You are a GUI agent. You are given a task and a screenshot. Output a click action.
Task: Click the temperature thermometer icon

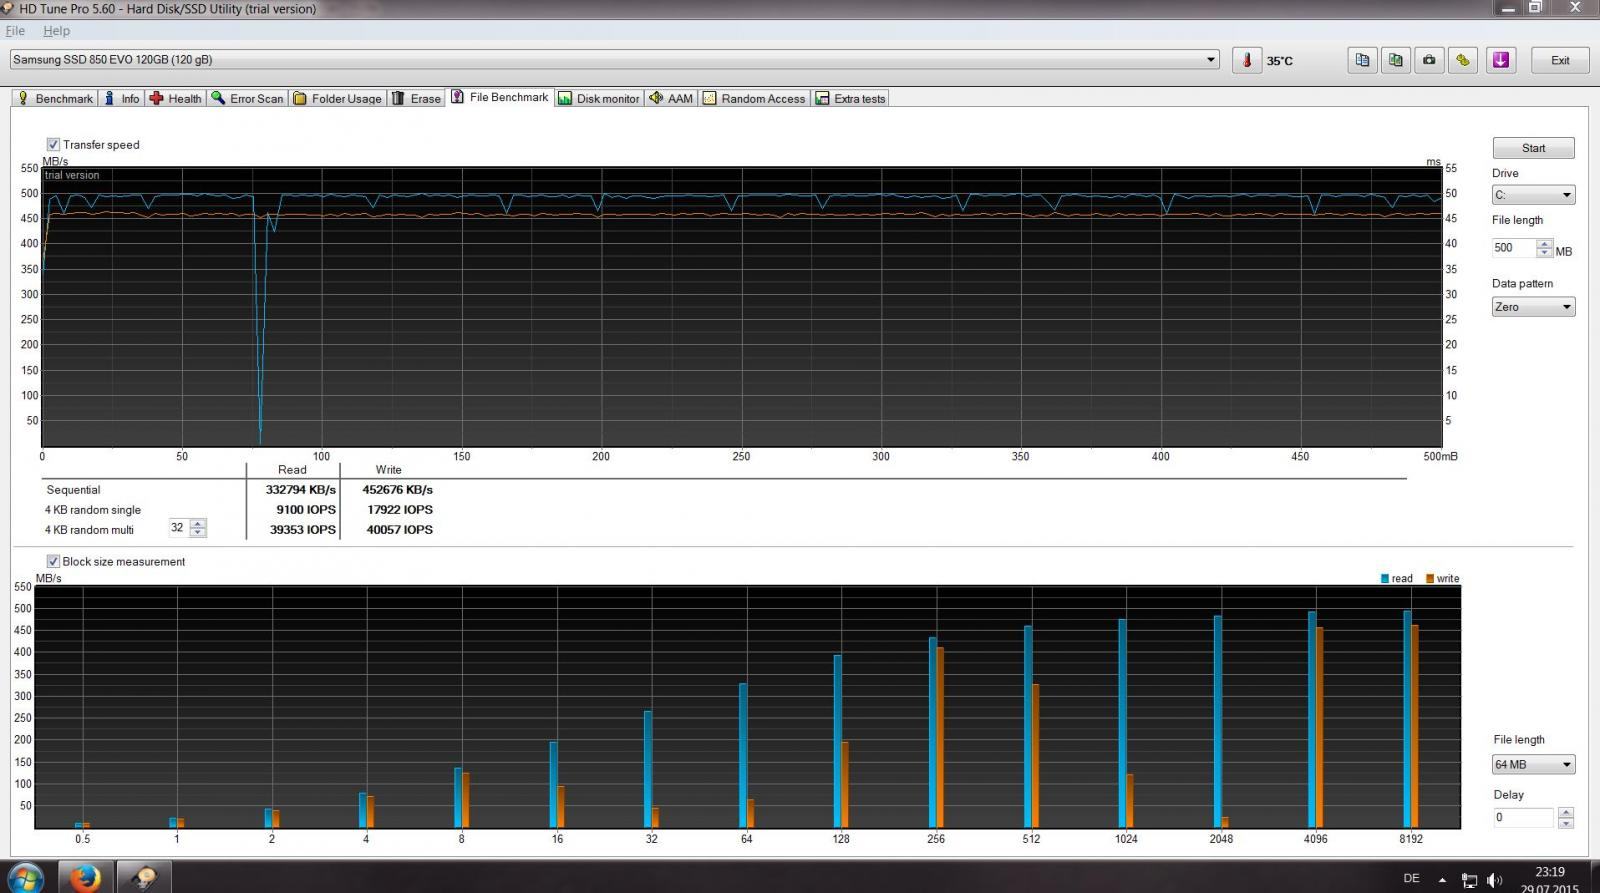coord(1246,60)
